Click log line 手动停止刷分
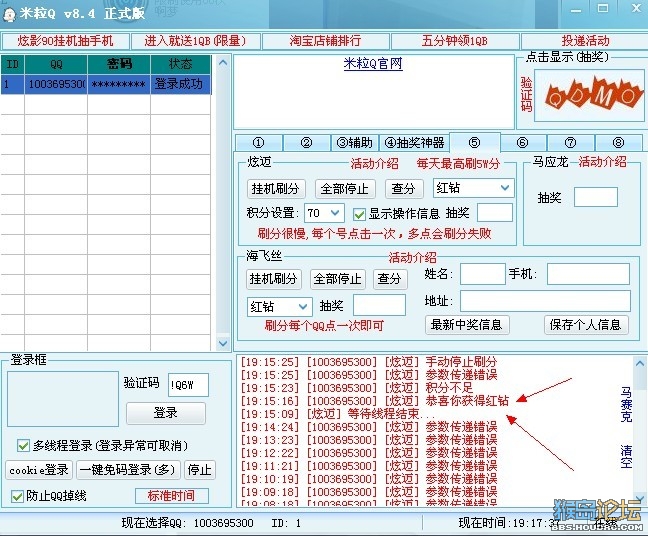This screenshot has width=648, height=536. click(369, 362)
